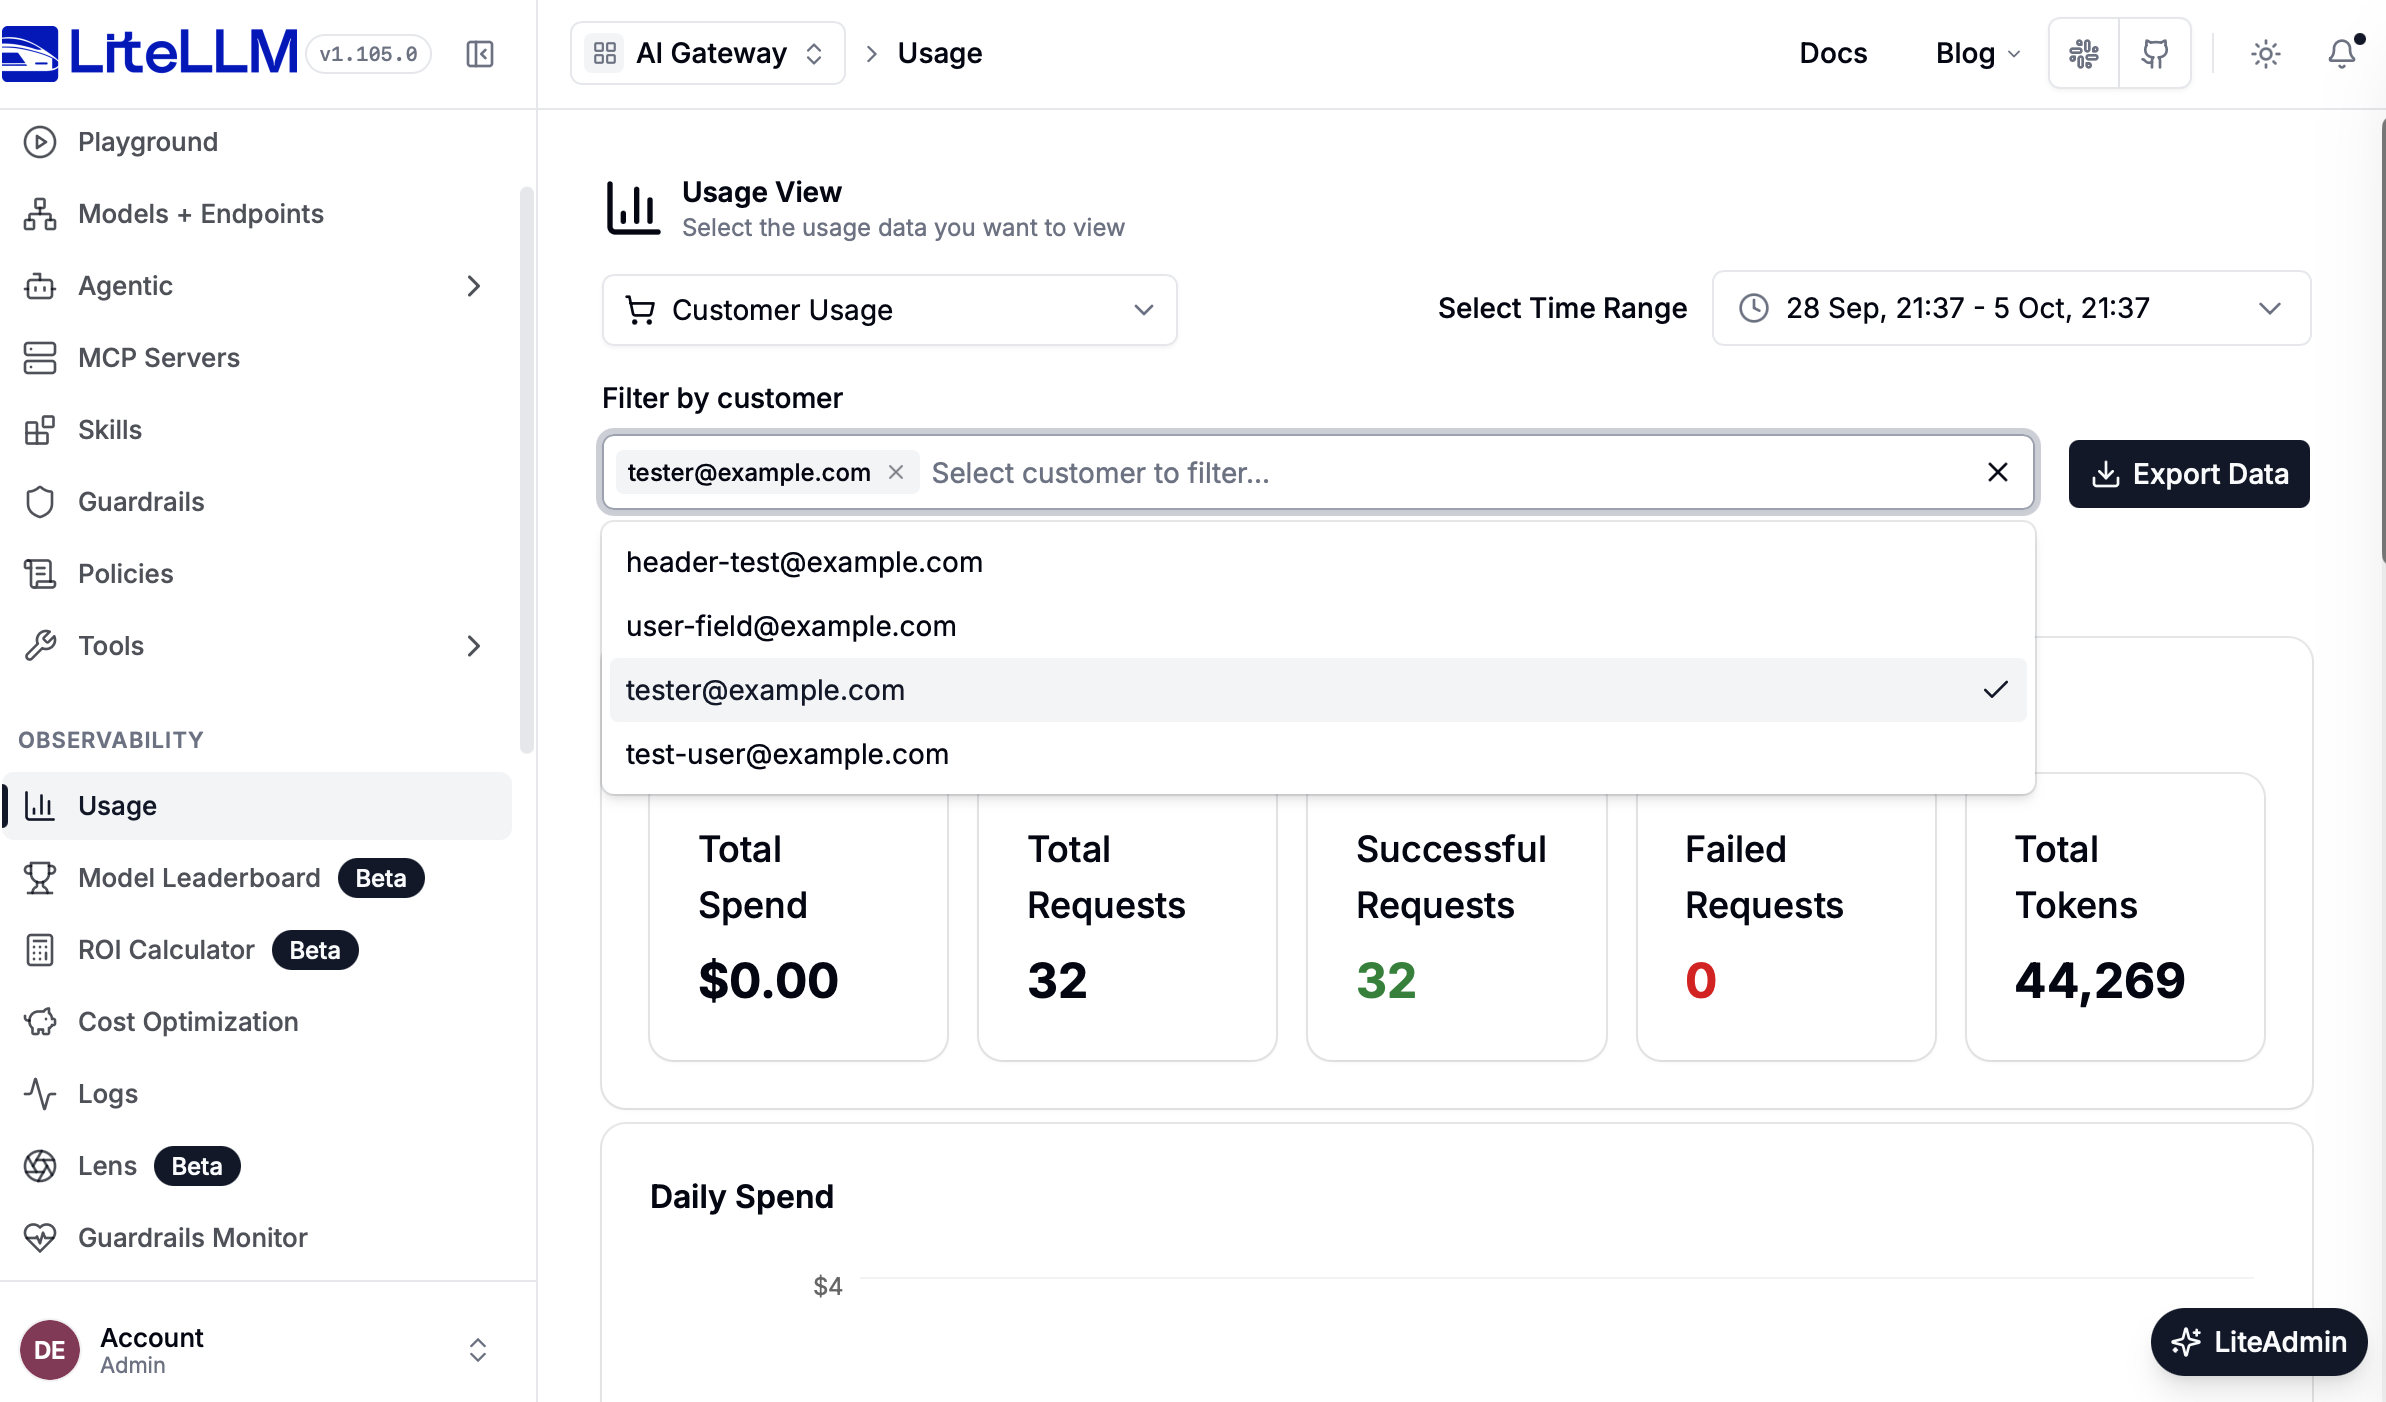2386x1402 pixels.
Task: Open Customer Usage view dropdown
Action: tap(890, 310)
